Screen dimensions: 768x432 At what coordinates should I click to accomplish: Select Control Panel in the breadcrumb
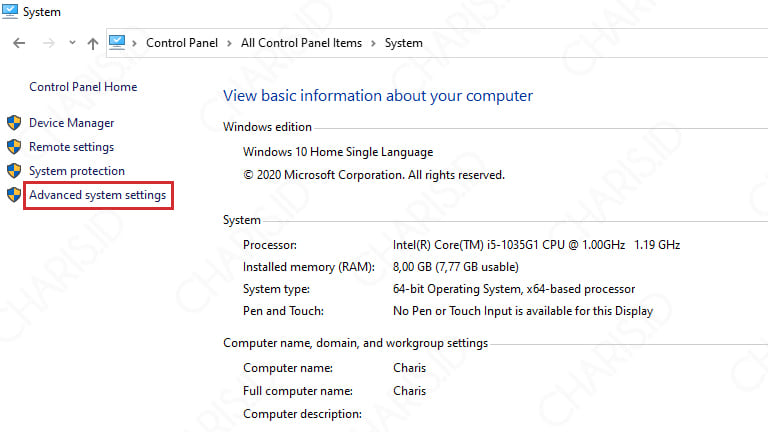(182, 43)
